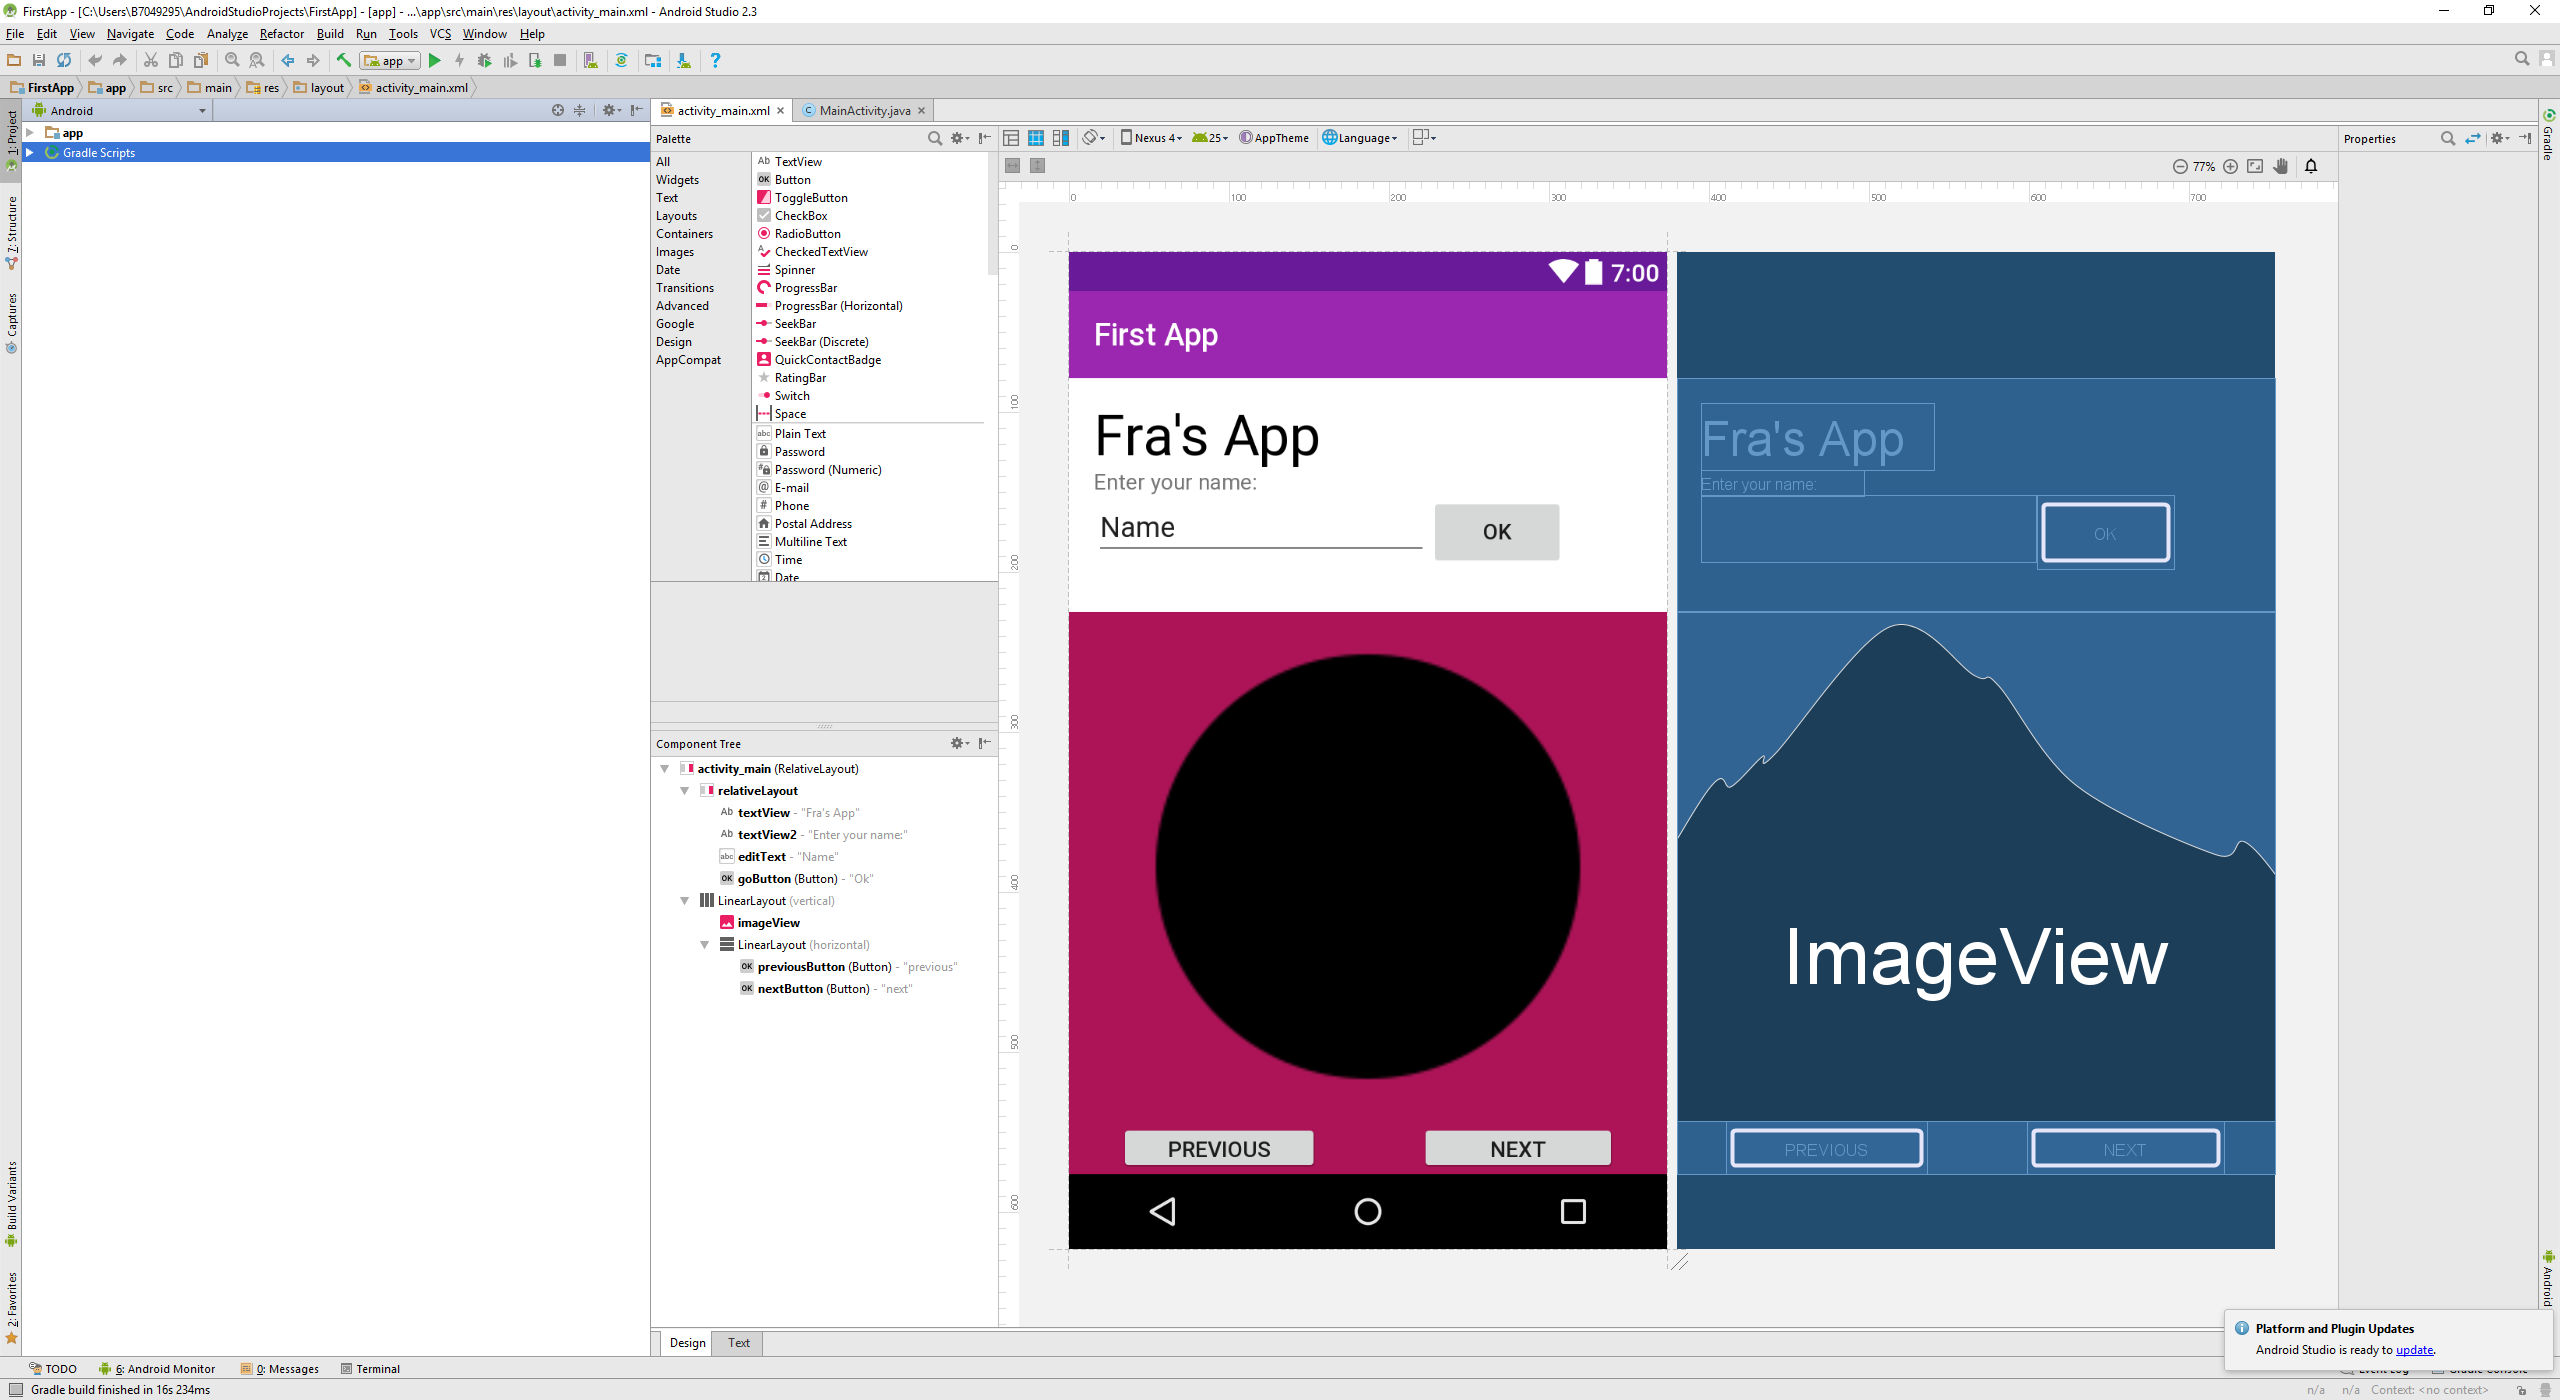The height and width of the screenshot is (1400, 2560).
Task: Open SDK Manager download icon
Action: pyautogui.click(x=684, y=61)
